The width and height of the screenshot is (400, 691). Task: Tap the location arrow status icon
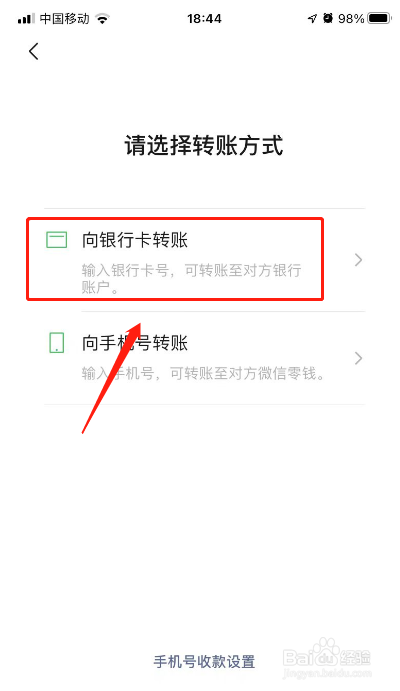click(x=312, y=19)
